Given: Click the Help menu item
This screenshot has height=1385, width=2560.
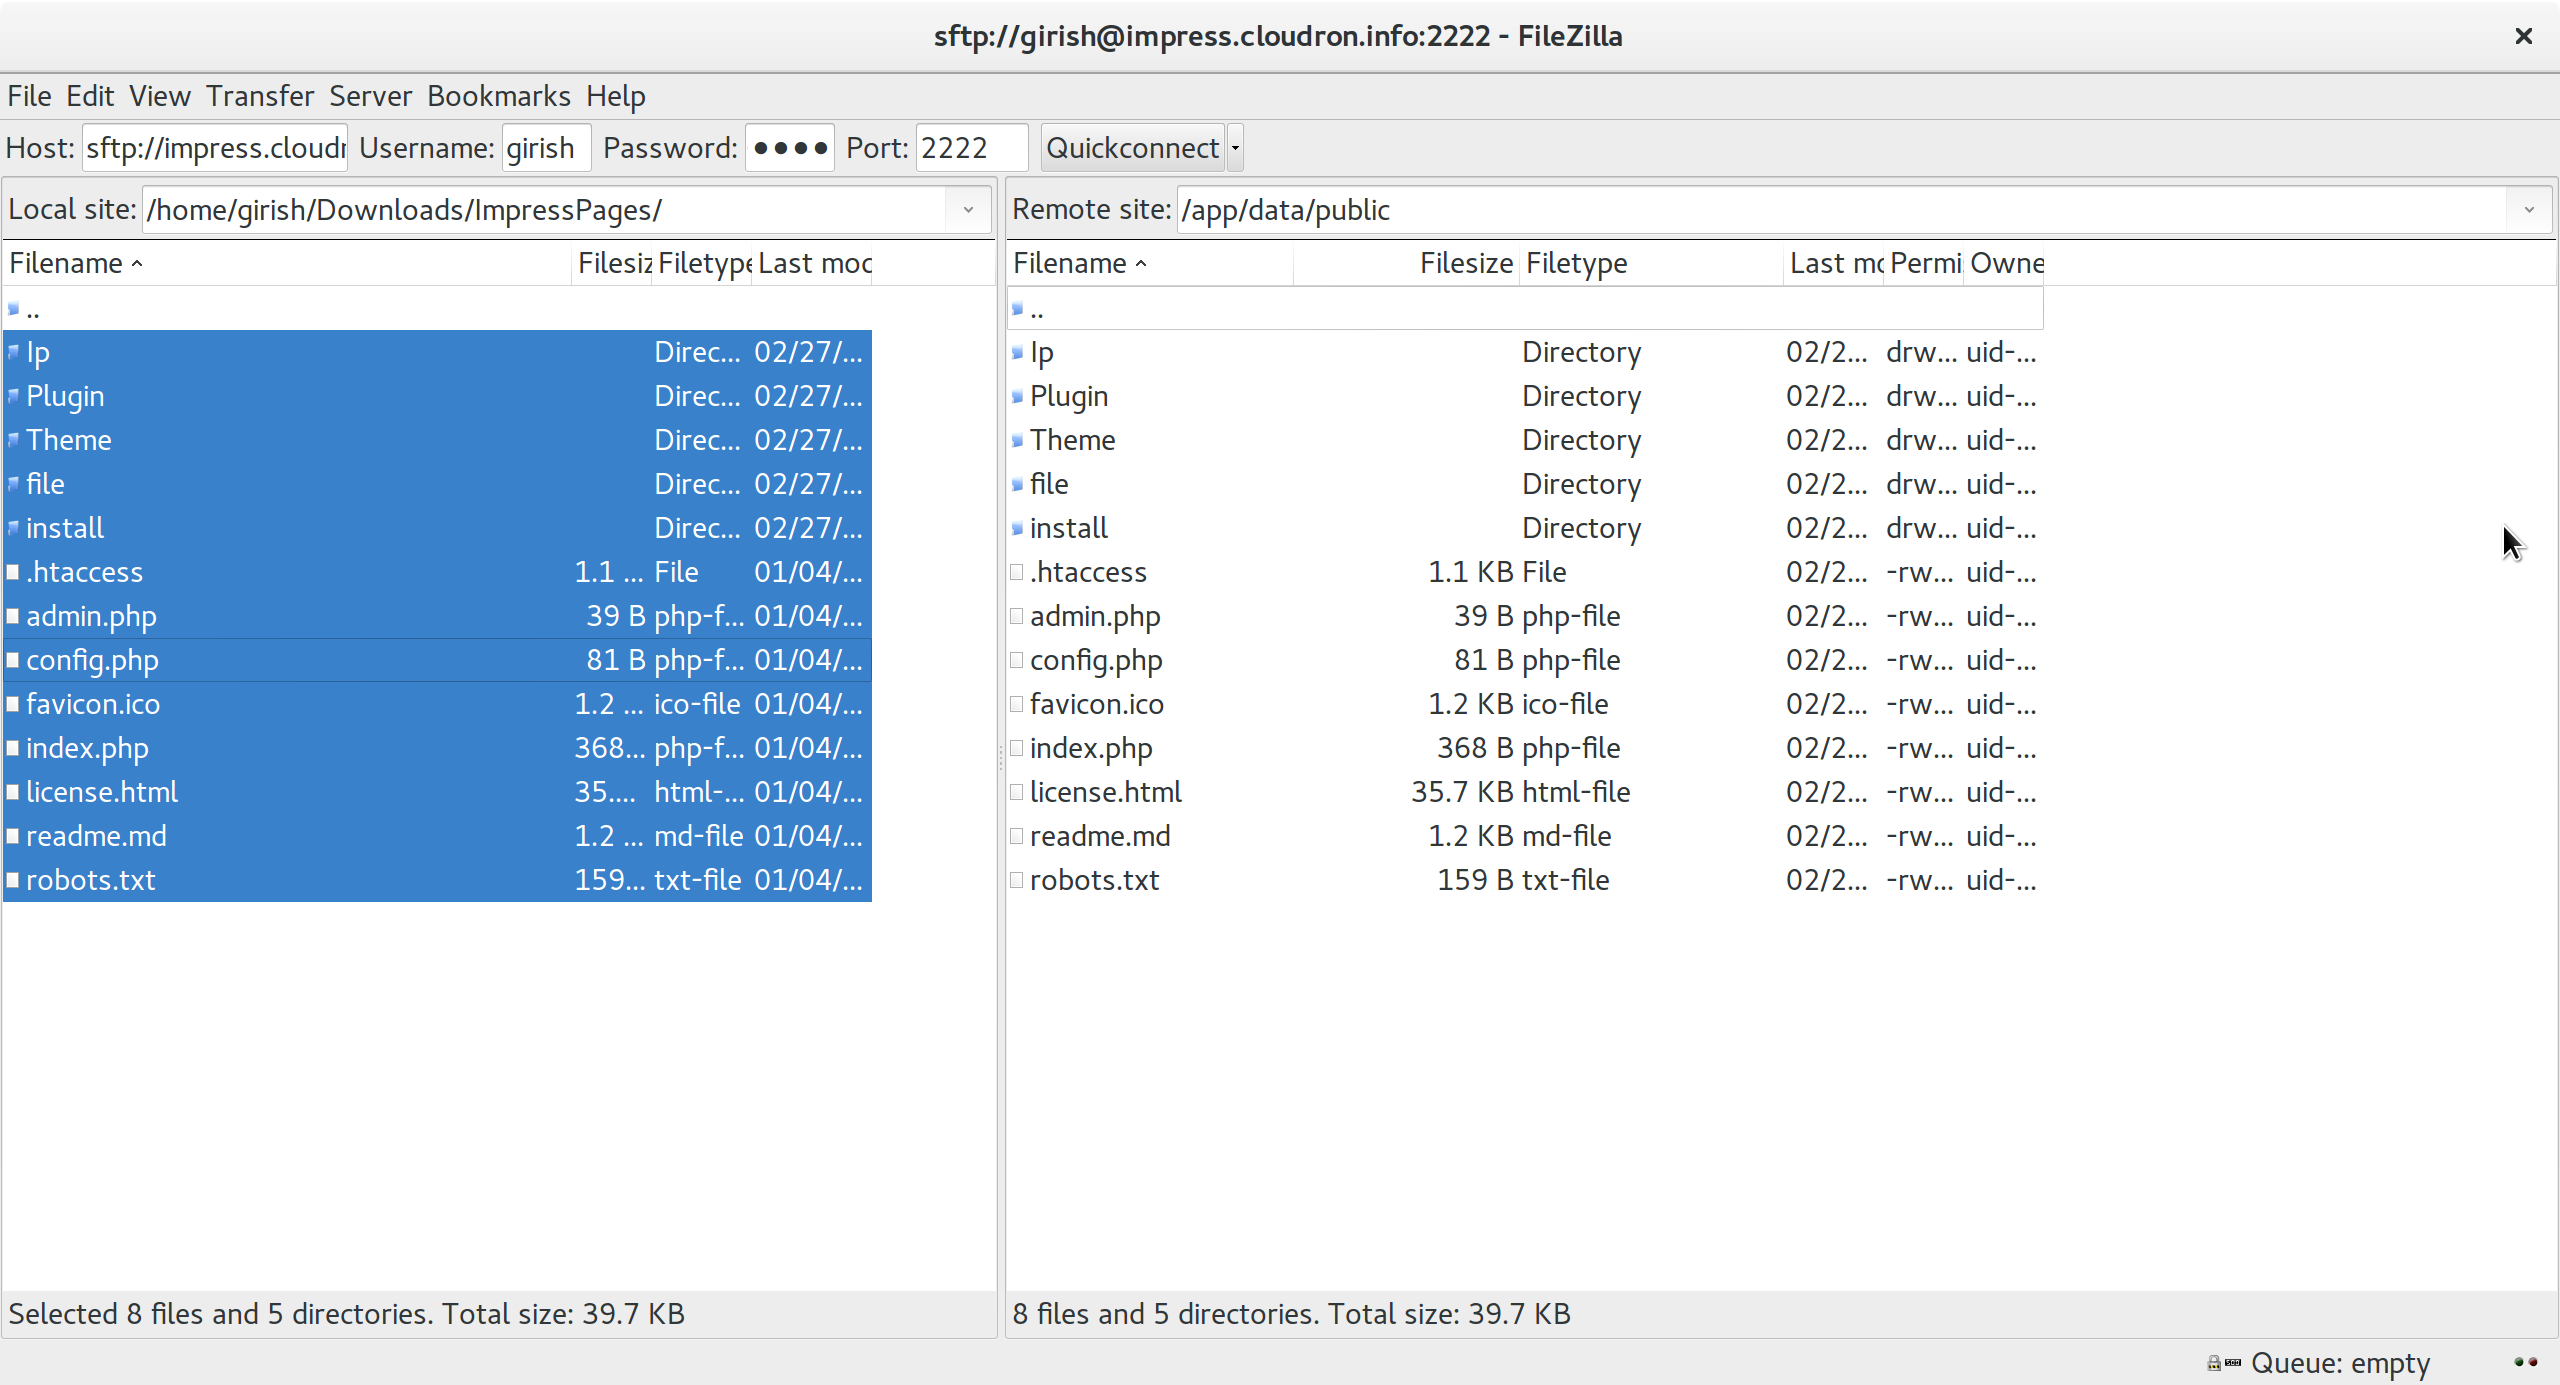Looking at the screenshot, I should click(x=616, y=96).
